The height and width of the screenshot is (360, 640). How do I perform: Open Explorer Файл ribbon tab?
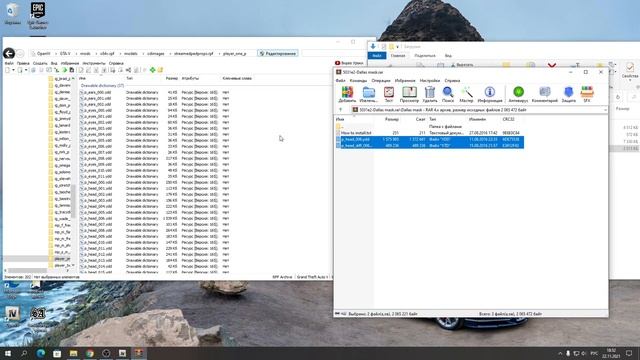coord(377,56)
